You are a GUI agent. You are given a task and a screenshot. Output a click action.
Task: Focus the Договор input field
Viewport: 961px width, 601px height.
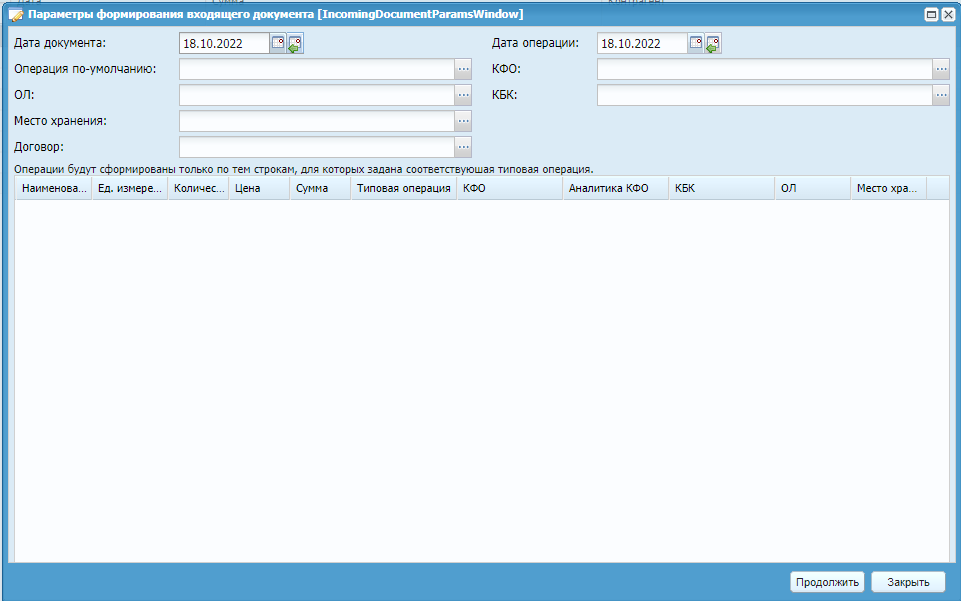(317, 147)
